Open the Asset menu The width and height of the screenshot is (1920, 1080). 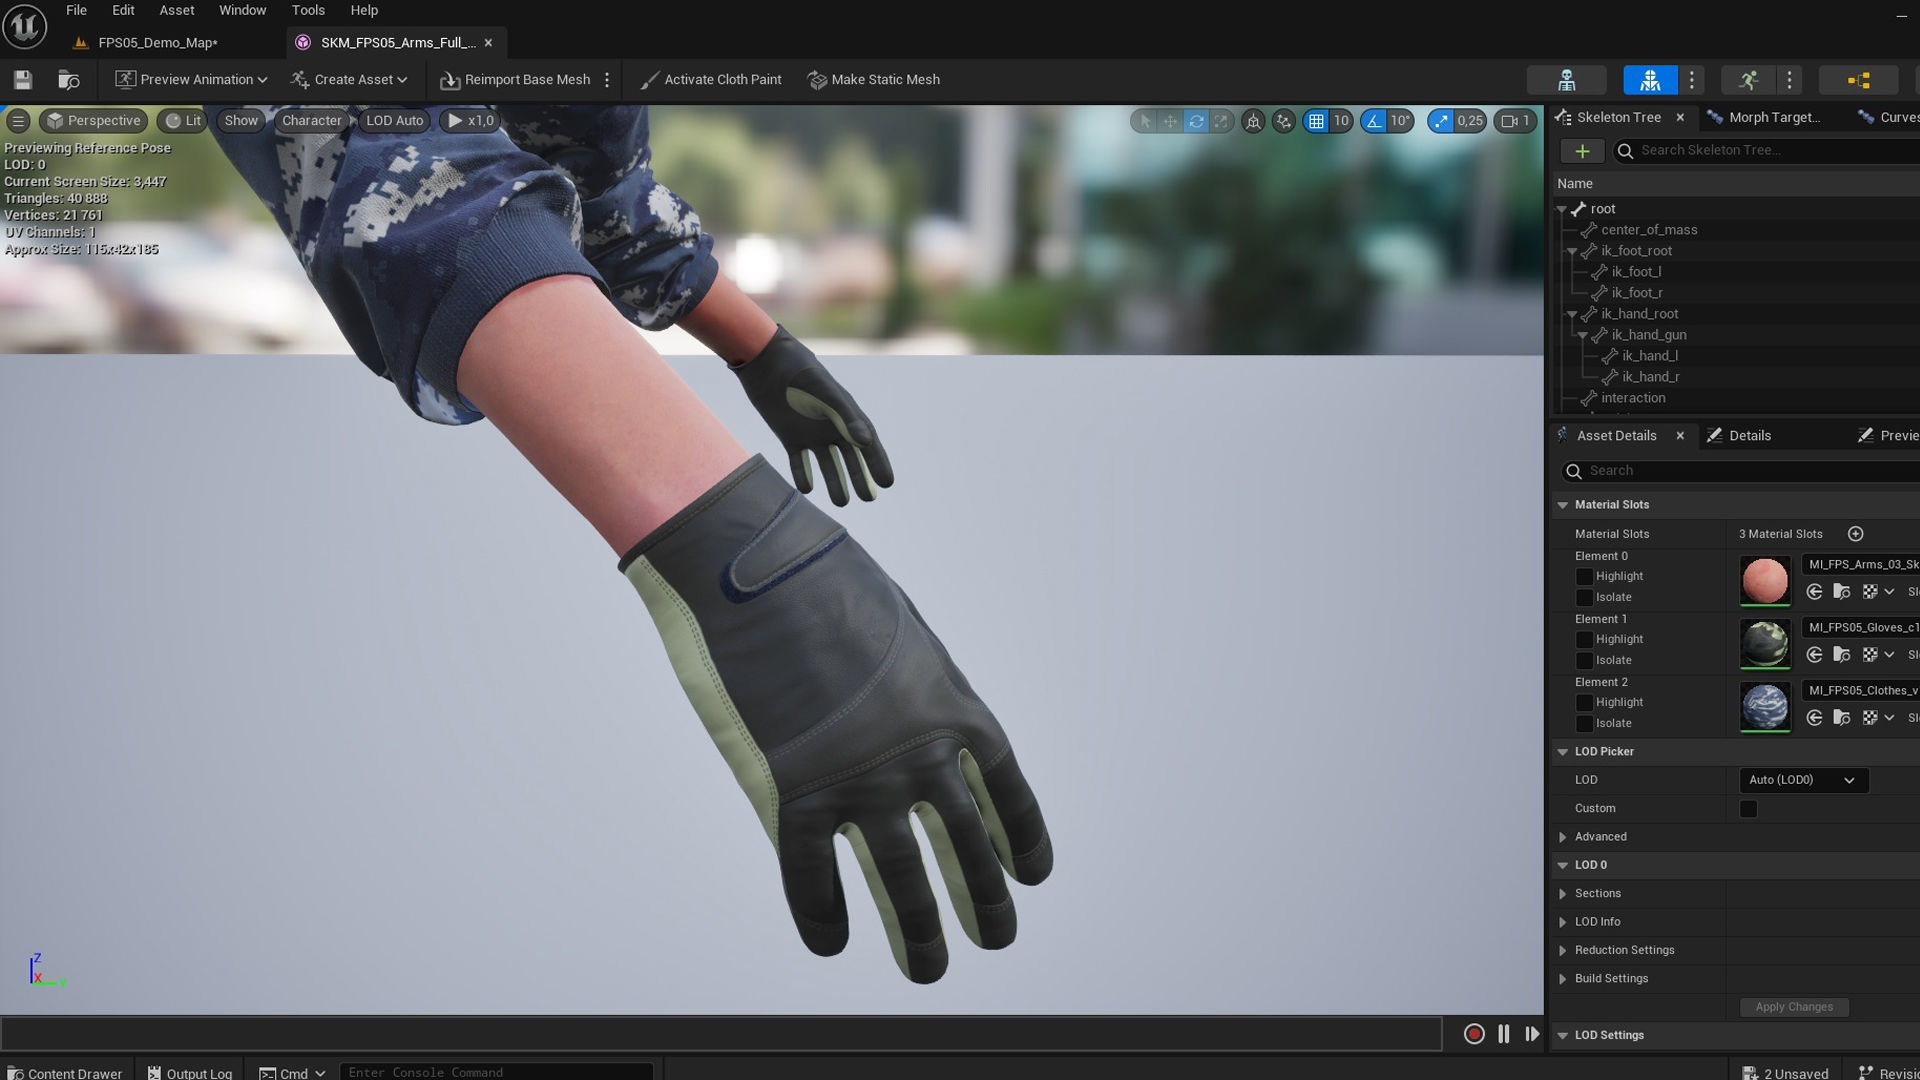tap(176, 10)
